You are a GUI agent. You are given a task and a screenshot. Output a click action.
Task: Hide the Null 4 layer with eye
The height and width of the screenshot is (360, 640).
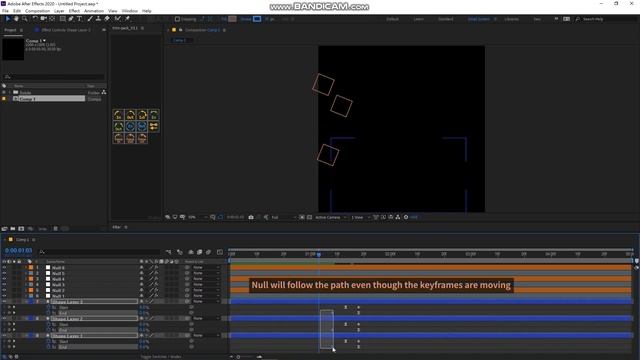pyautogui.click(x=4, y=279)
